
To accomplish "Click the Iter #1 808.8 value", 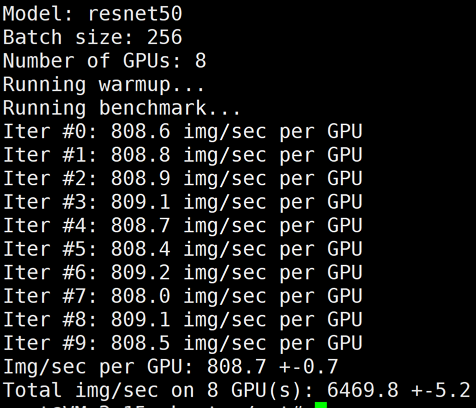I will 141,155.
